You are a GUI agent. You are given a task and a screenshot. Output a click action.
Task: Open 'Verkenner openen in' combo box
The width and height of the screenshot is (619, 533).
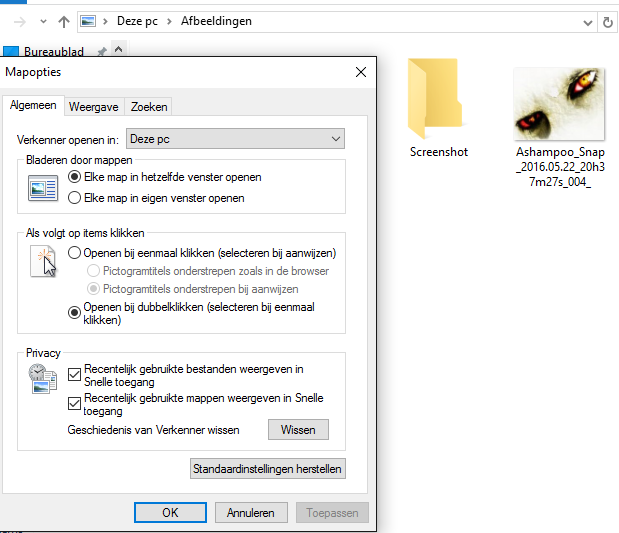pos(235,139)
